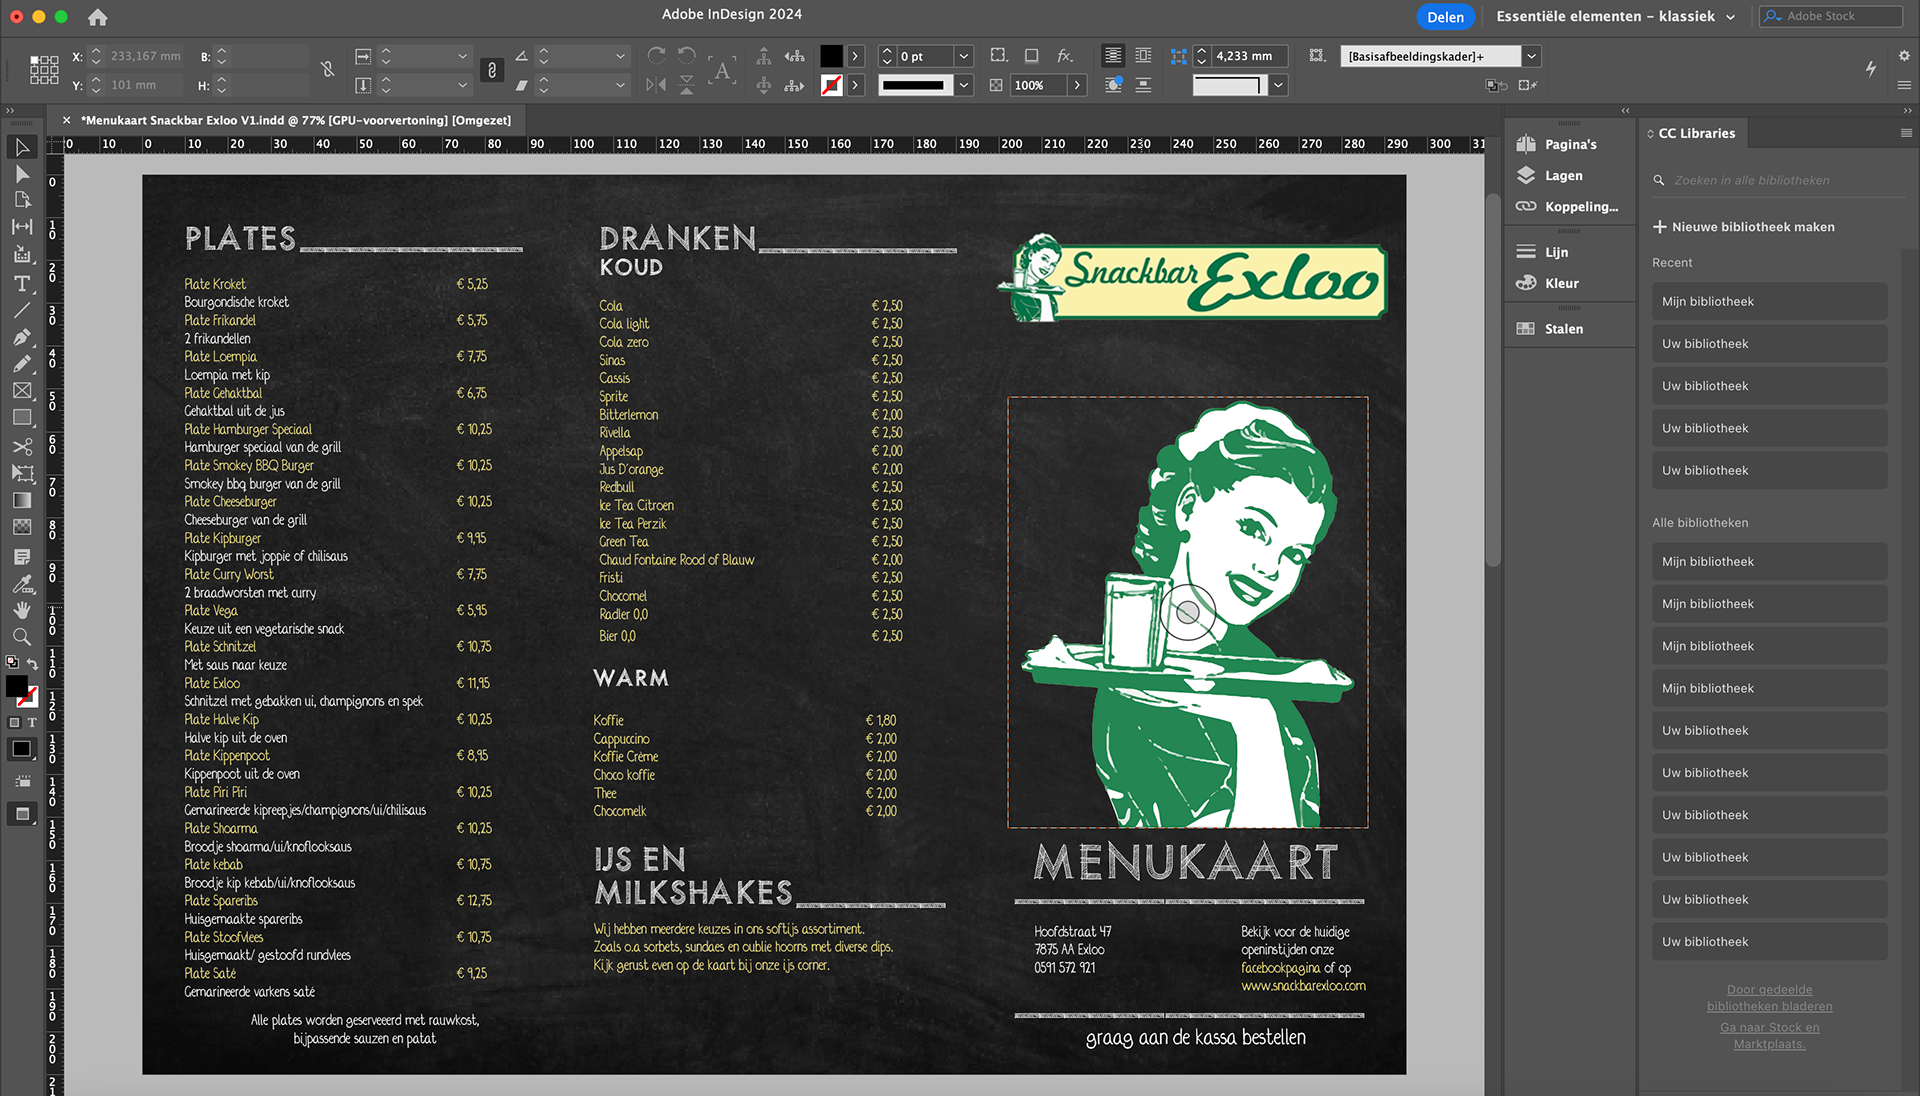1920x1096 pixels.
Task: Open the Koppelingen panel
Action: click(1568, 206)
